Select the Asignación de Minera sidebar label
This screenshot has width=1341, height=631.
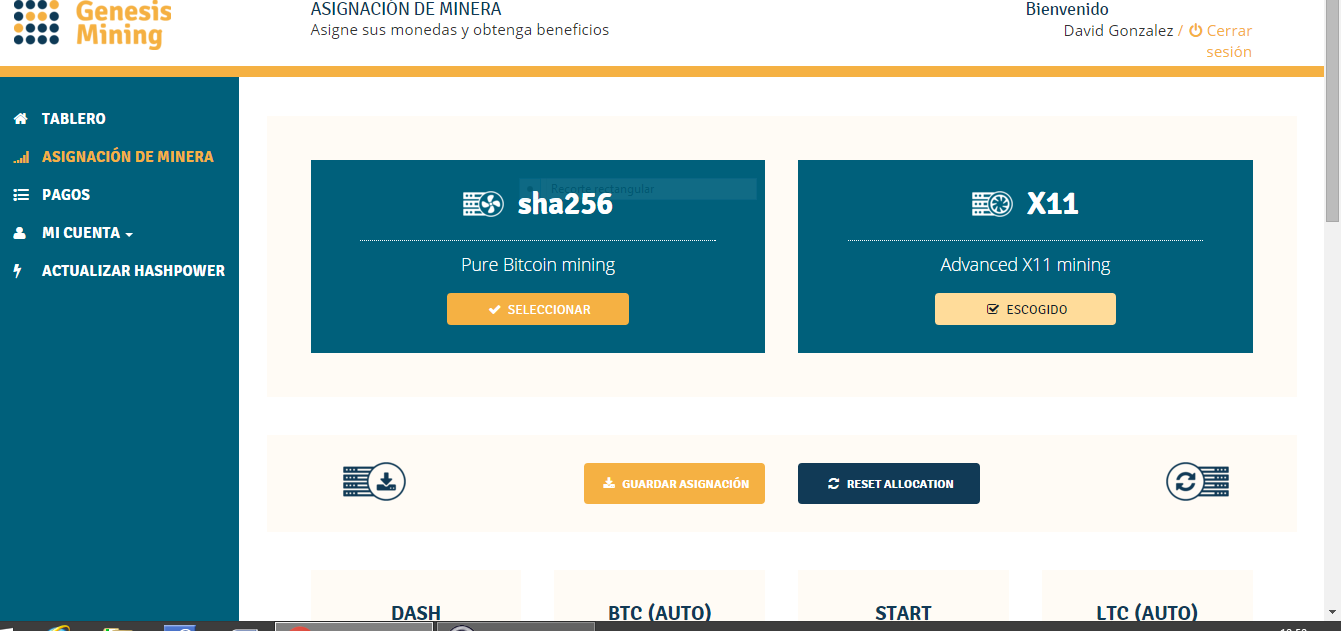(x=127, y=157)
